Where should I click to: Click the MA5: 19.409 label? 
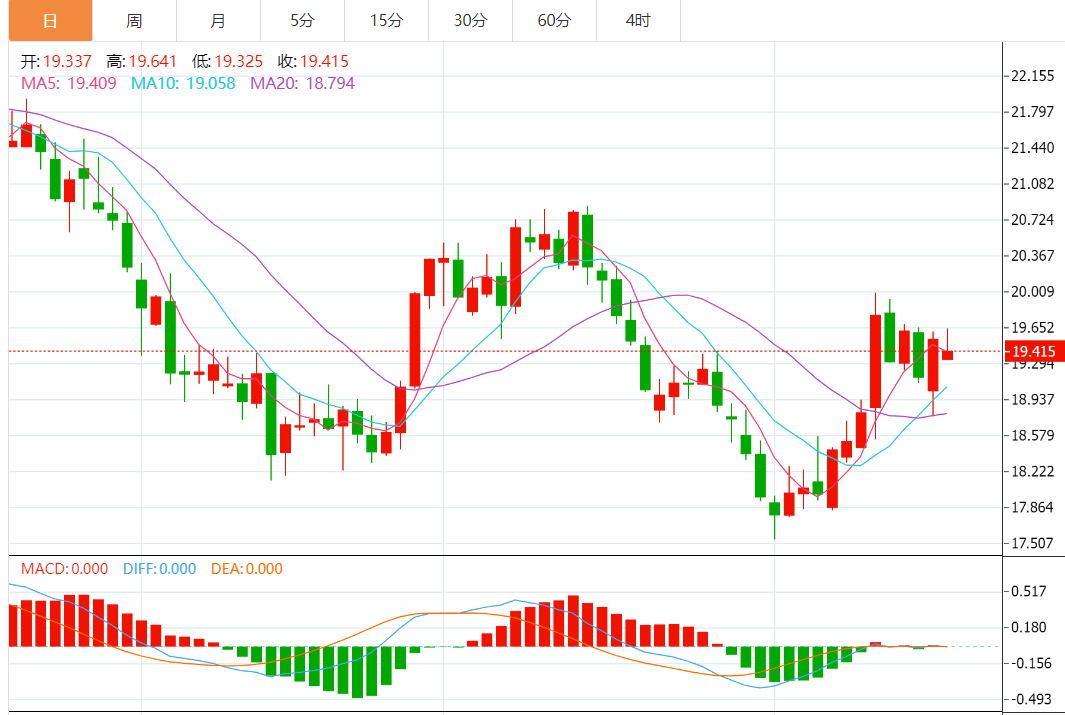click(x=69, y=84)
